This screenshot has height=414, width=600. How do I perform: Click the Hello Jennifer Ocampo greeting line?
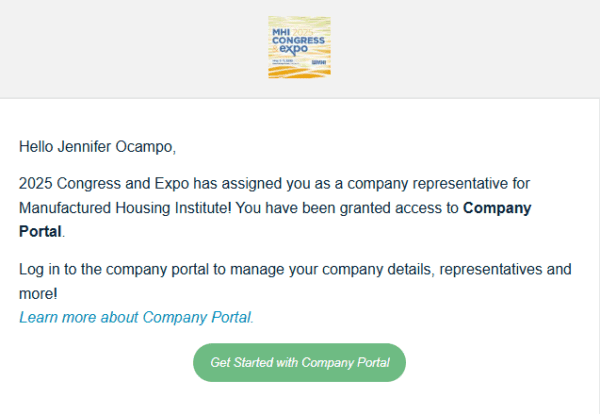pyautogui.click(x=97, y=147)
